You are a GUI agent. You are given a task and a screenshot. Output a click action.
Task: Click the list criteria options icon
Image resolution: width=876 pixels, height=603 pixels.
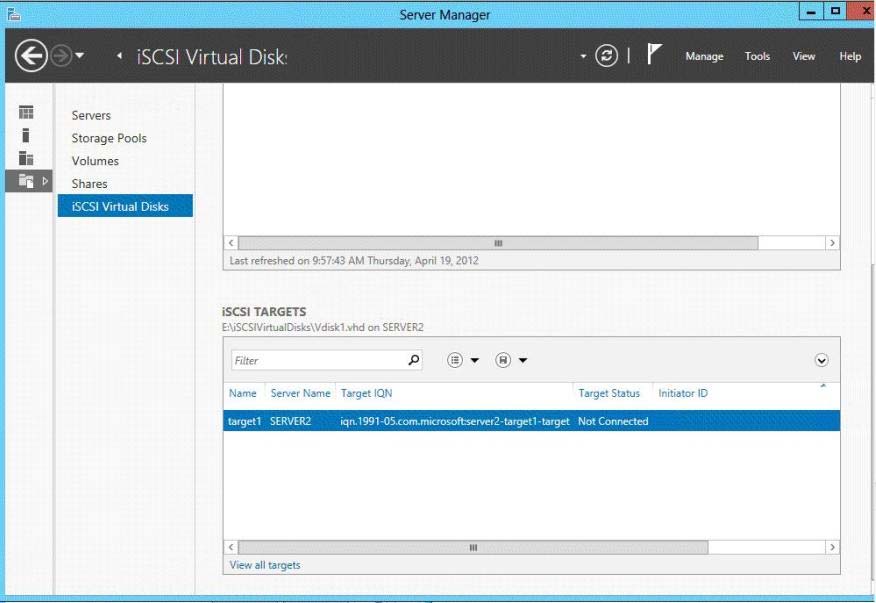tap(455, 360)
